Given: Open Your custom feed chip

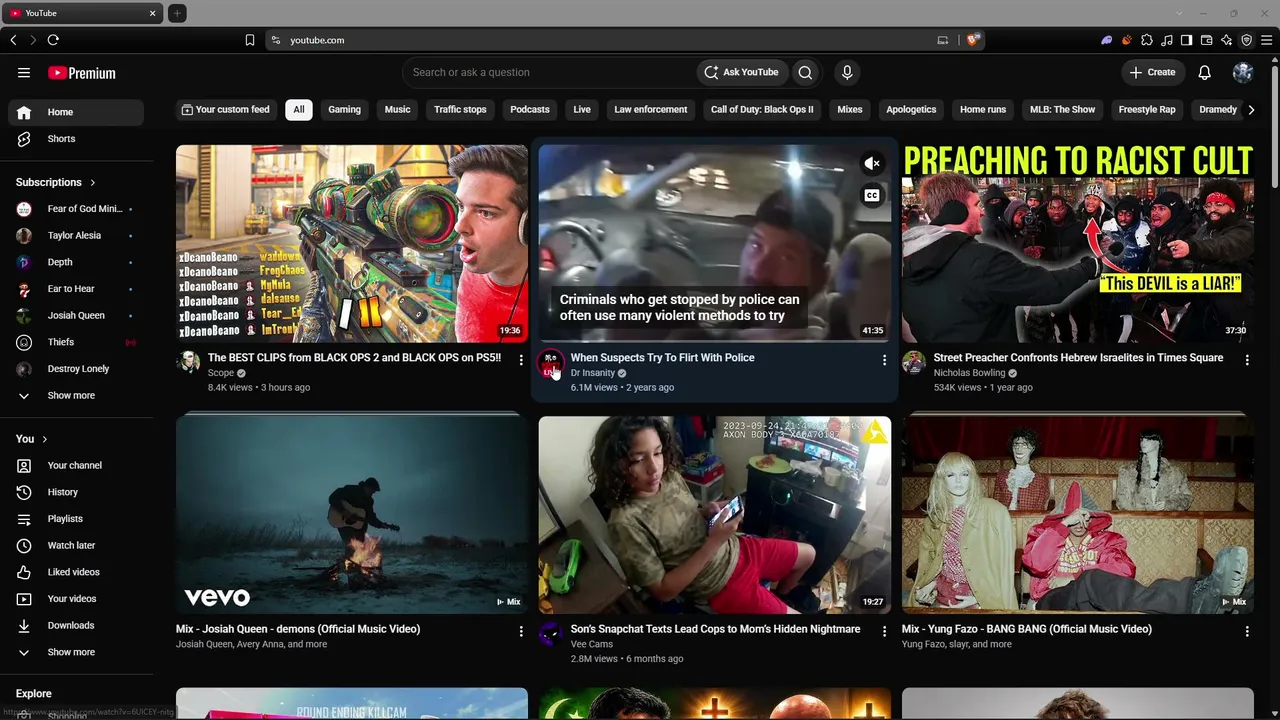Looking at the screenshot, I should point(226,109).
